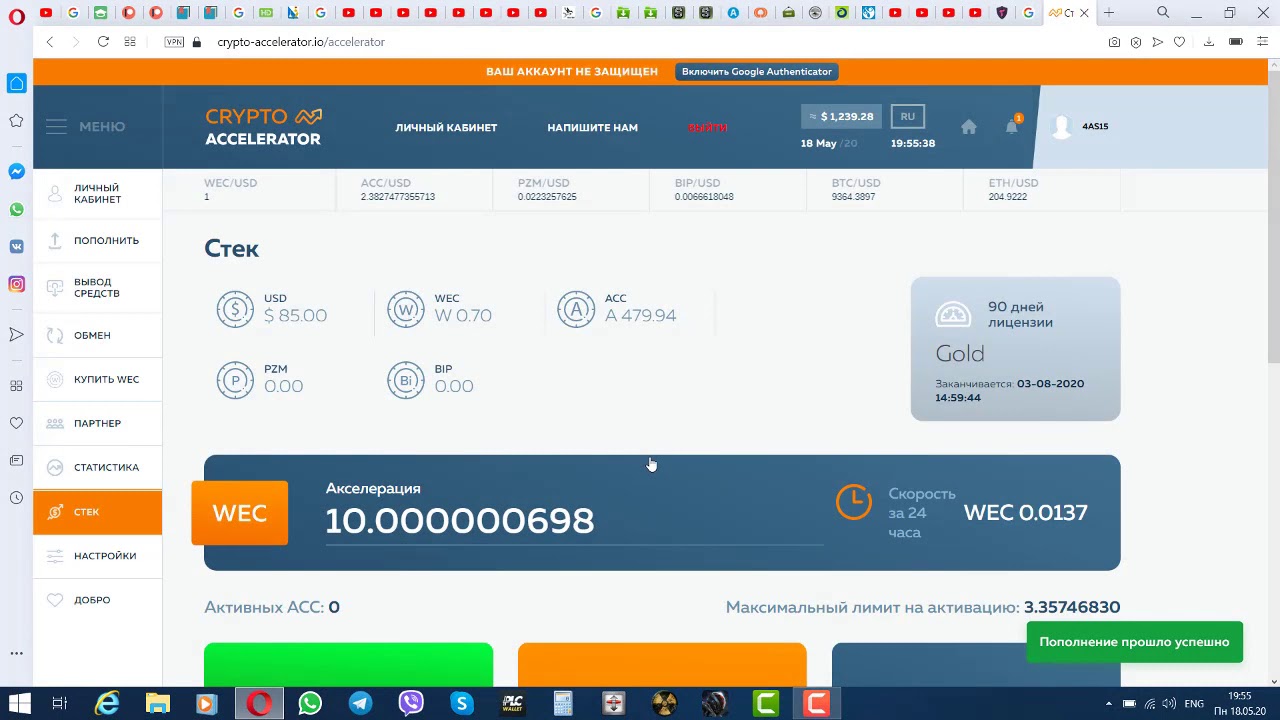Open Opera sidebar three-dots setup

[16, 653]
